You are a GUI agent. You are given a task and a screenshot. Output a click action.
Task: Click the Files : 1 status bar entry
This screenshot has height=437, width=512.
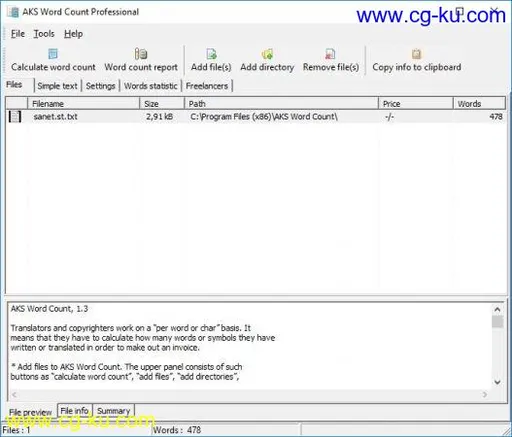coord(16,430)
